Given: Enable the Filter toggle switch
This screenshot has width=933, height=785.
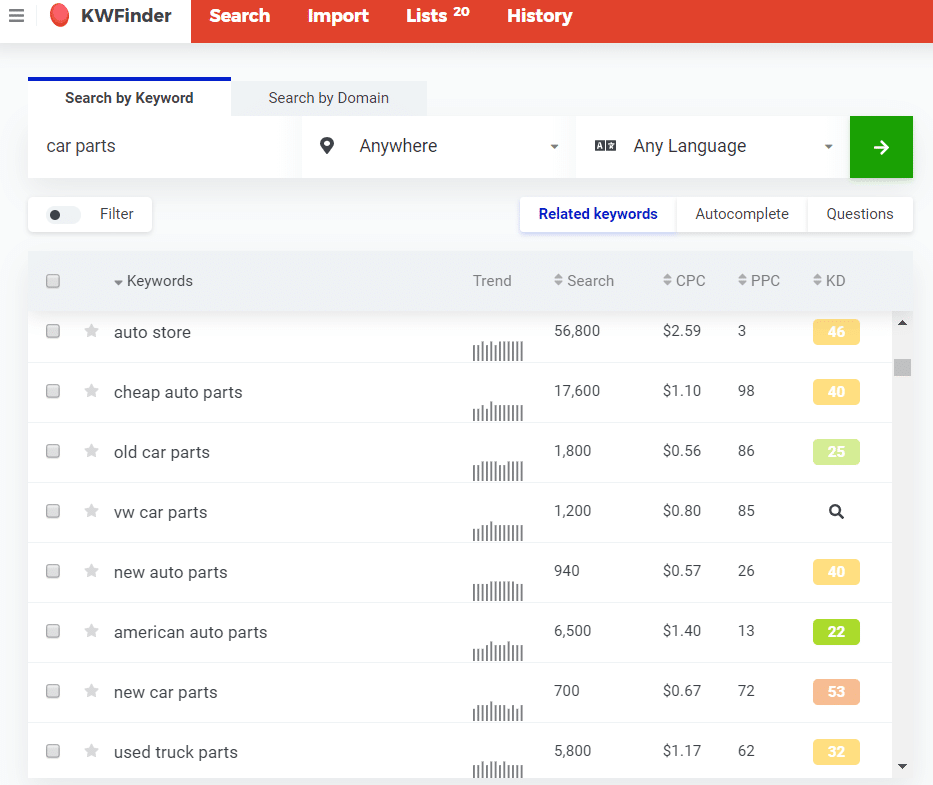Looking at the screenshot, I should coord(64,214).
